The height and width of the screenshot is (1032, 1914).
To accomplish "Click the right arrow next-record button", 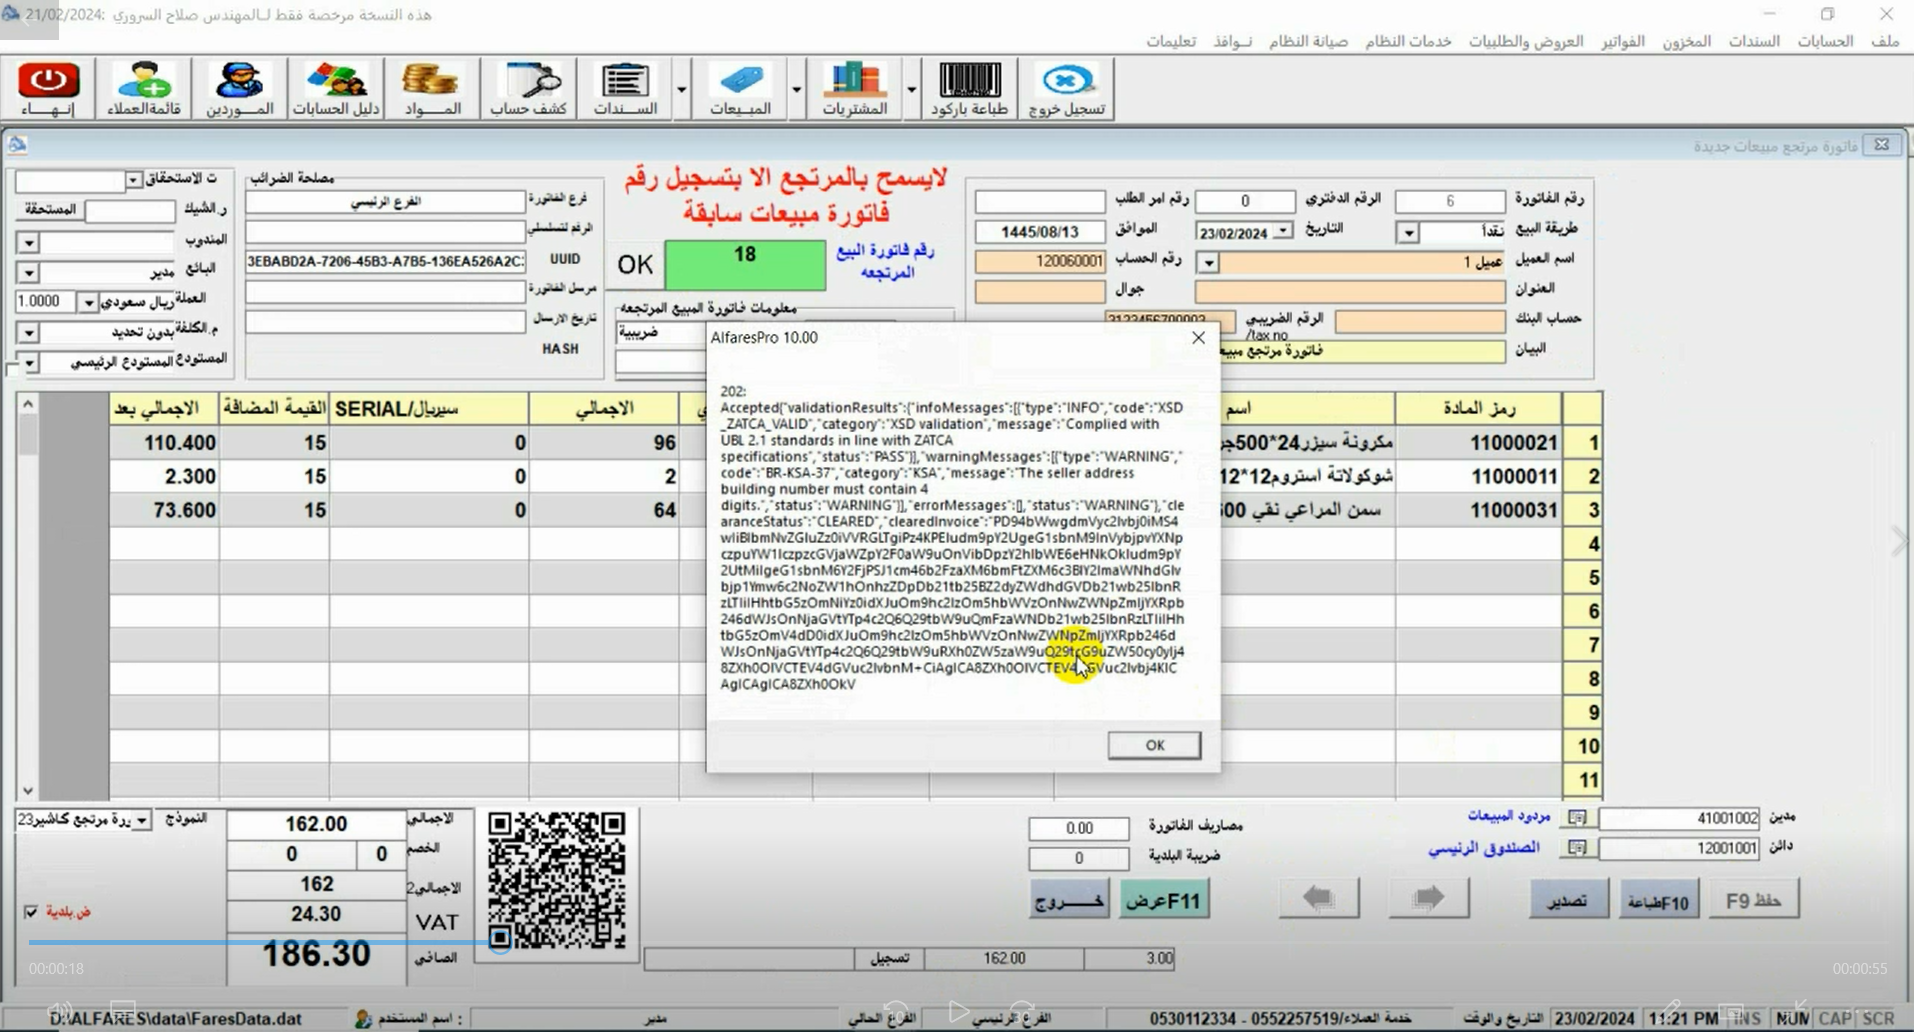I will point(1428,898).
